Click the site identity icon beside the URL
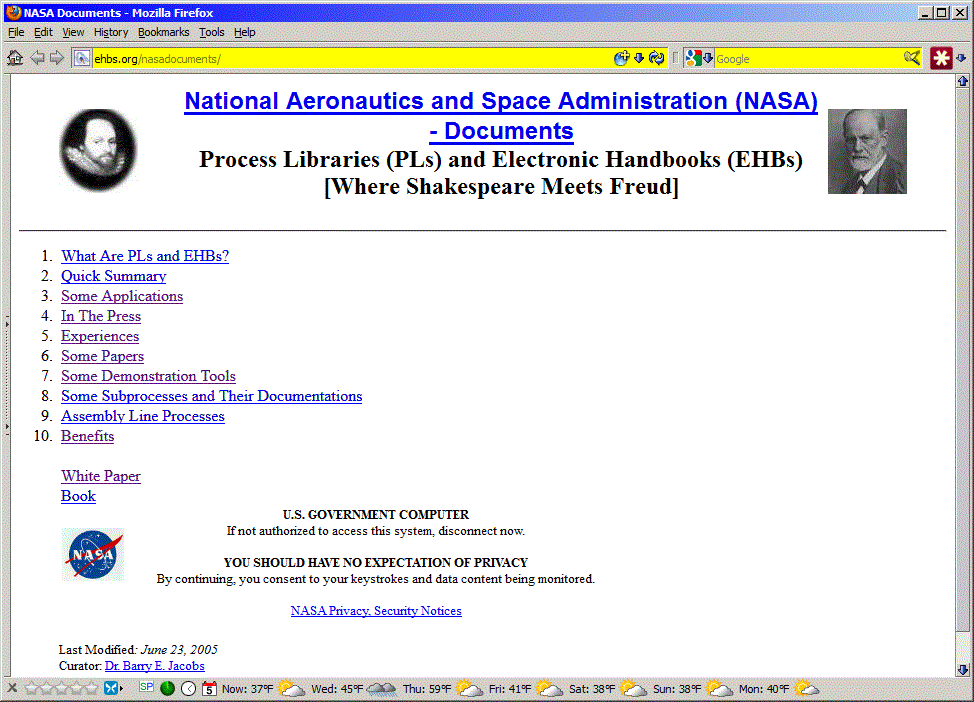Viewport: 974px width, 702px height. click(x=81, y=58)
